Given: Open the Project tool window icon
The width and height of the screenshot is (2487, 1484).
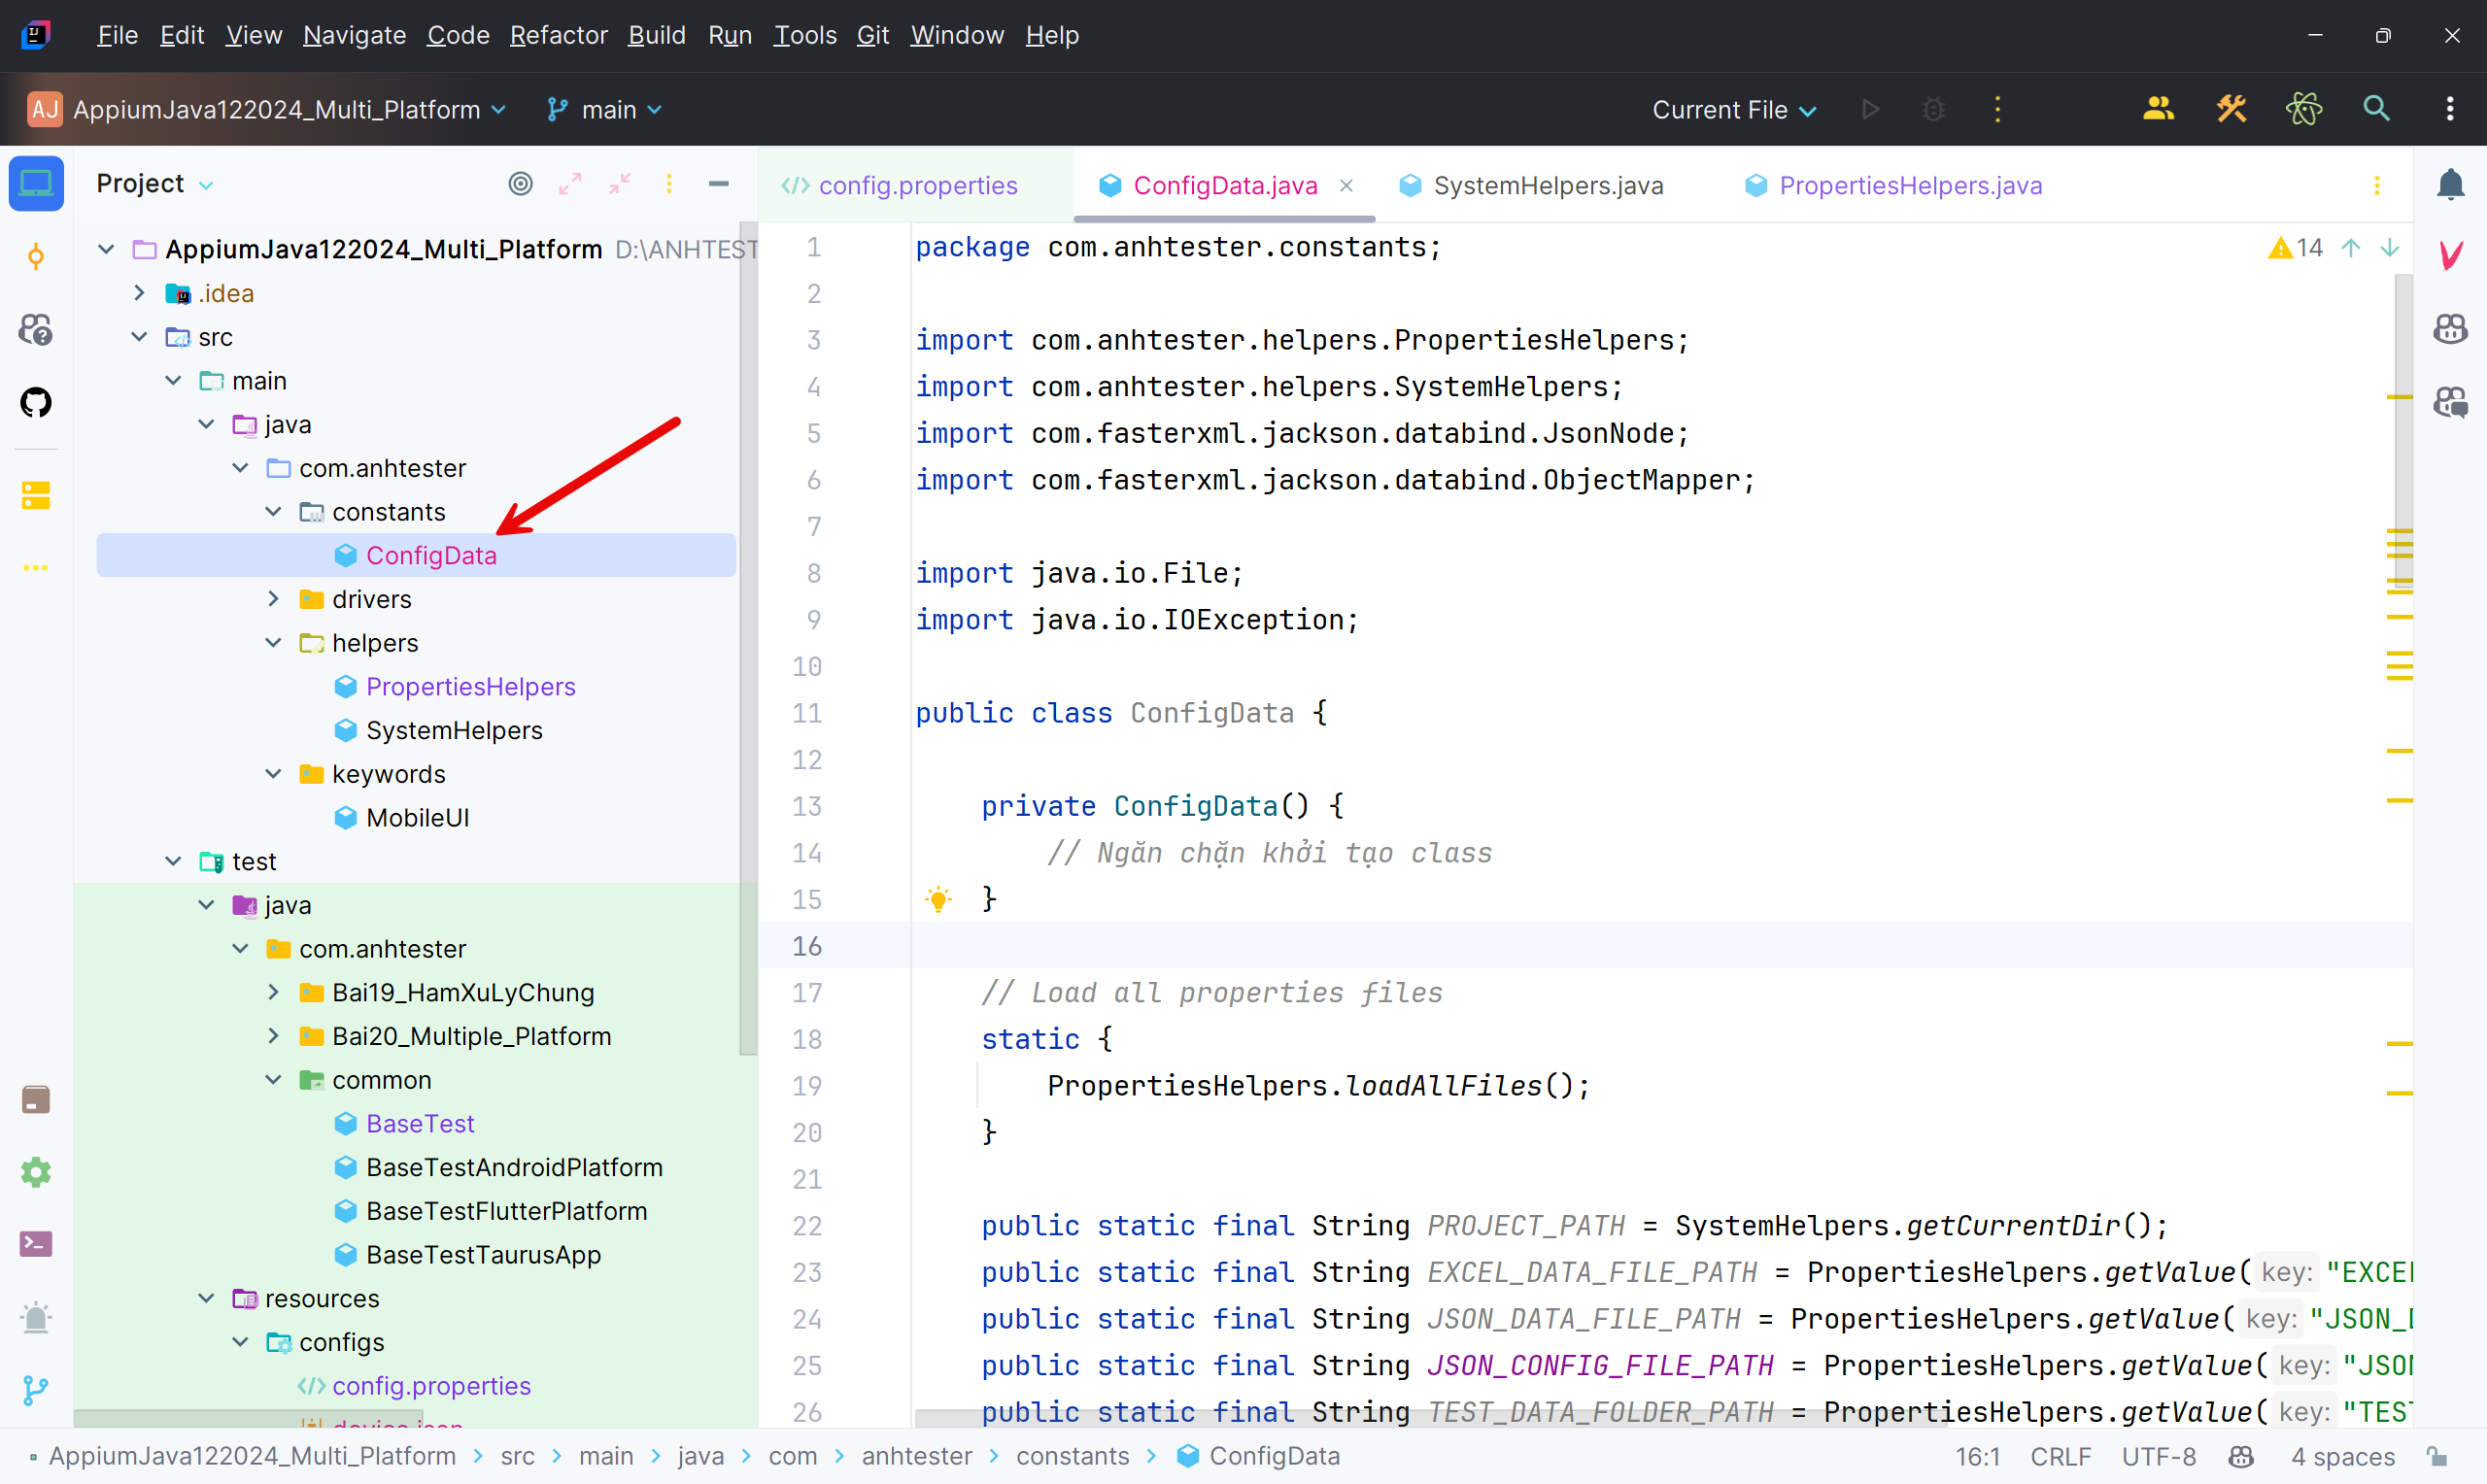Looking at the screenshot, I should [x=36, y=184].
